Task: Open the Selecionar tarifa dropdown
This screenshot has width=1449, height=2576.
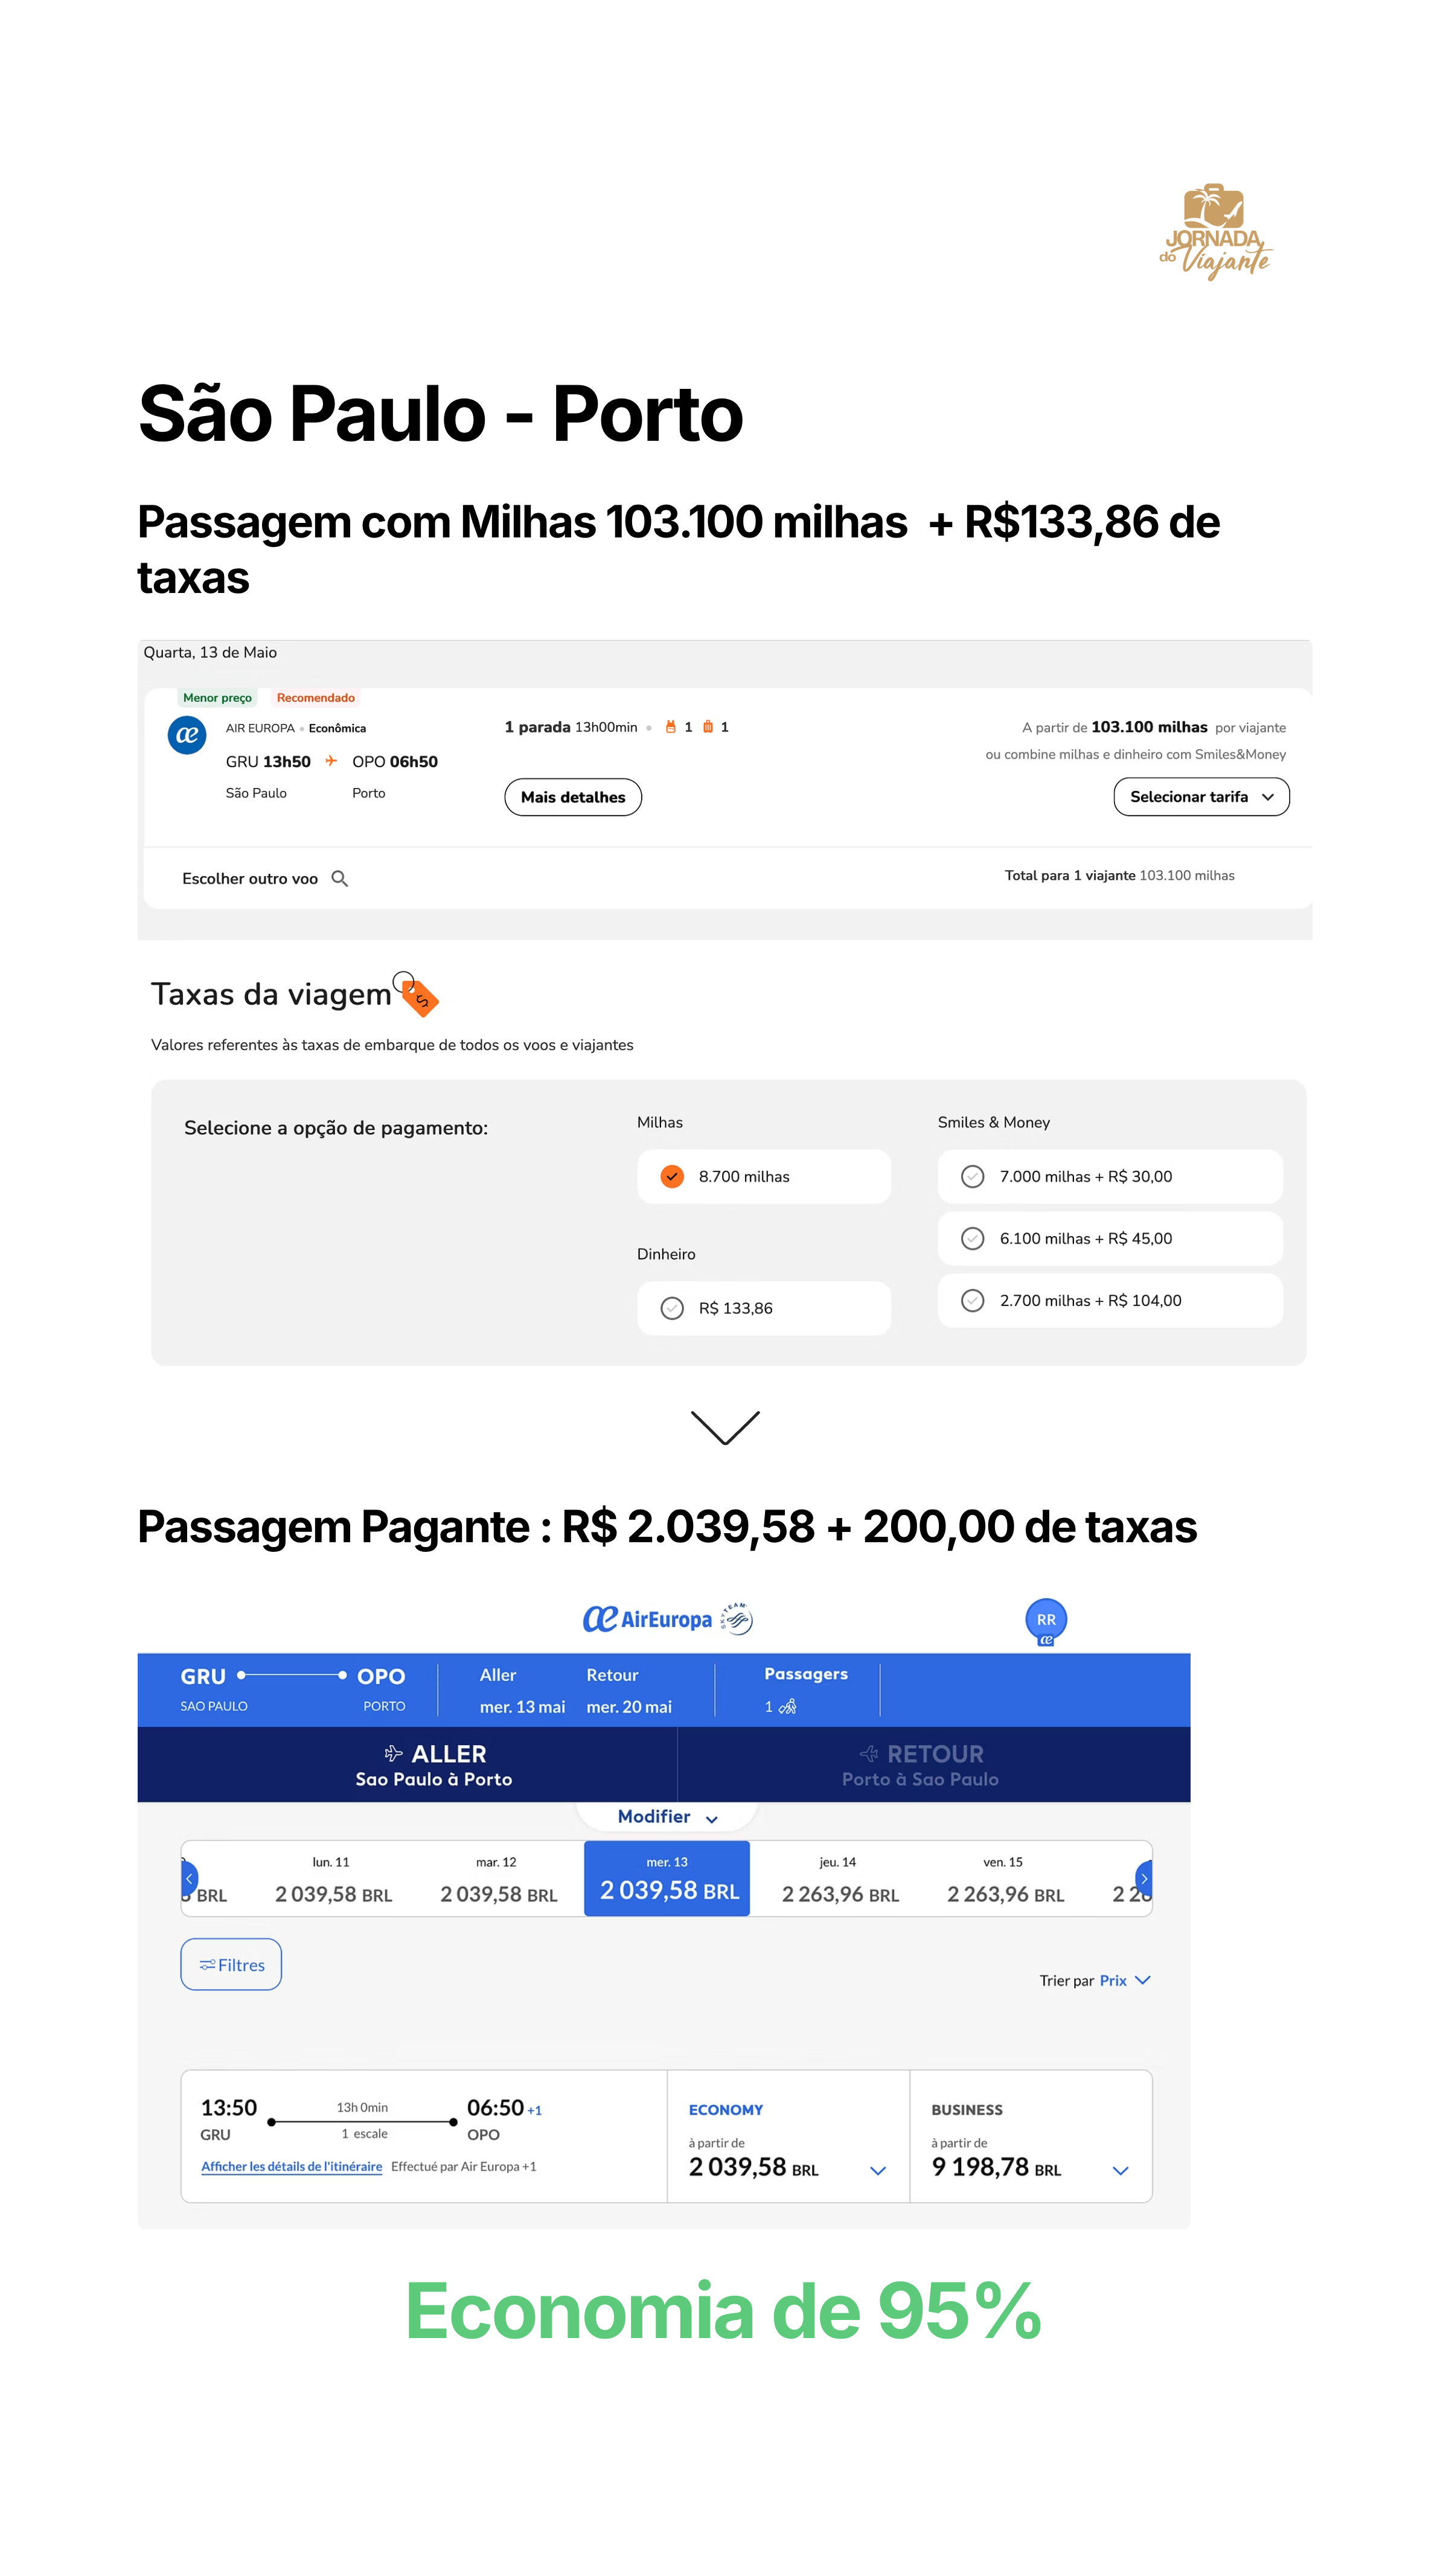Action: tap(1201, 797)
